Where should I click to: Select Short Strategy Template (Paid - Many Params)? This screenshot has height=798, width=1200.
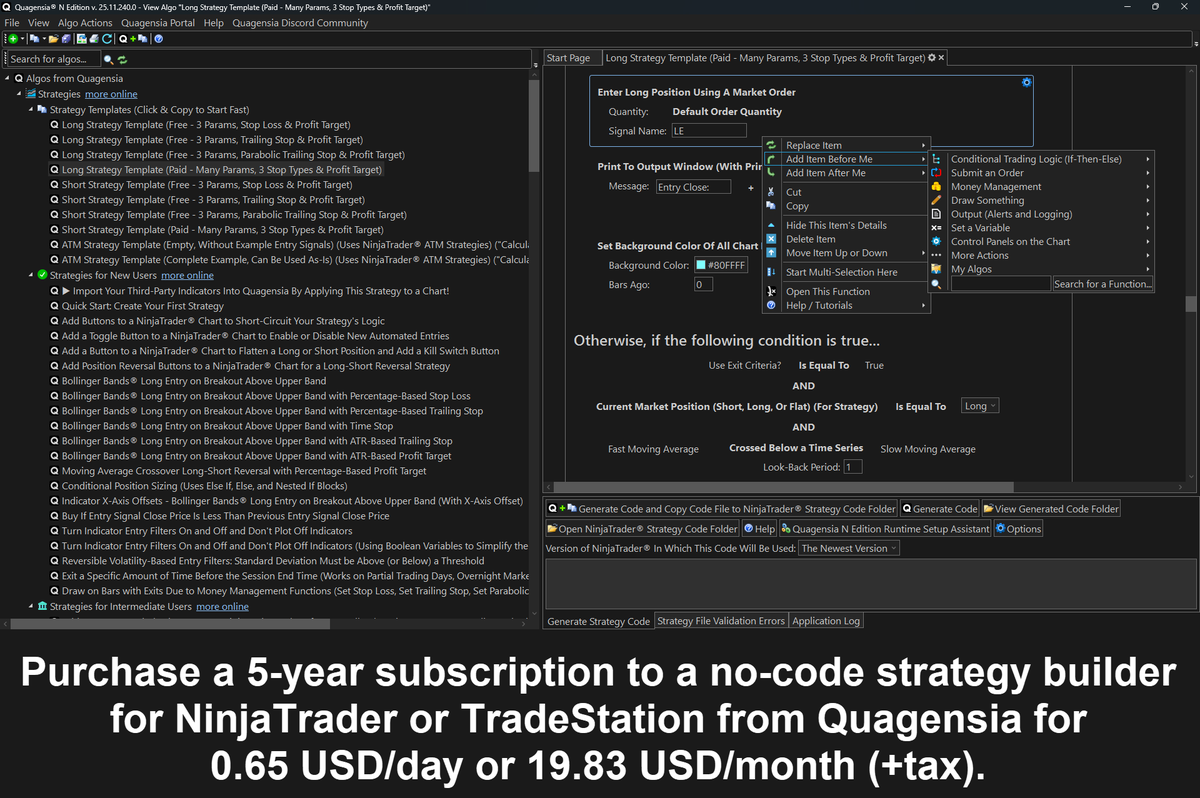pyautogui.click(x=224, y=230)
